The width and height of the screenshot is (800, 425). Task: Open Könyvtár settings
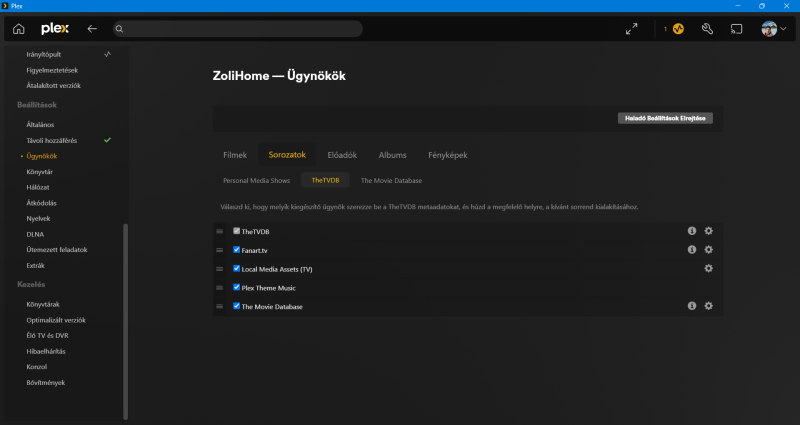40,172
